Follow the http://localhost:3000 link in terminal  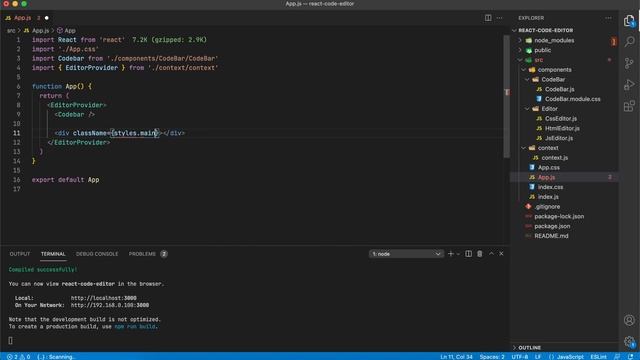(104, 298)
